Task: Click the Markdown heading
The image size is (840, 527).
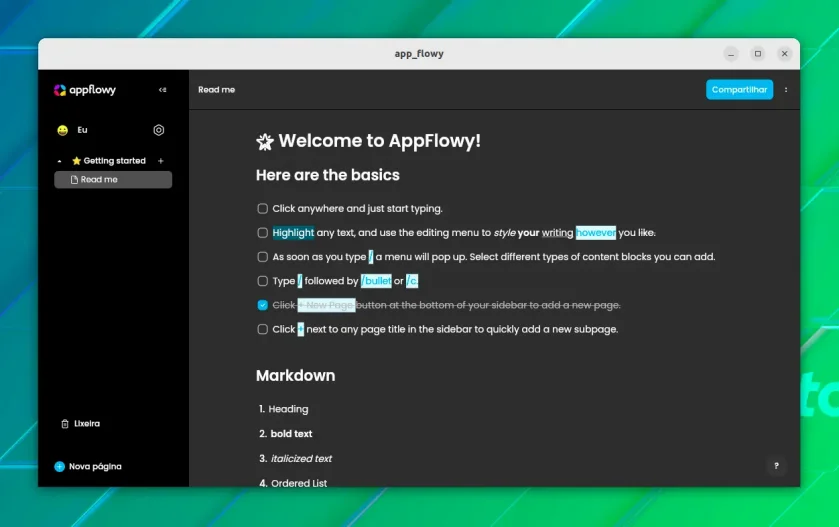Action: click(x=295, y=375)
